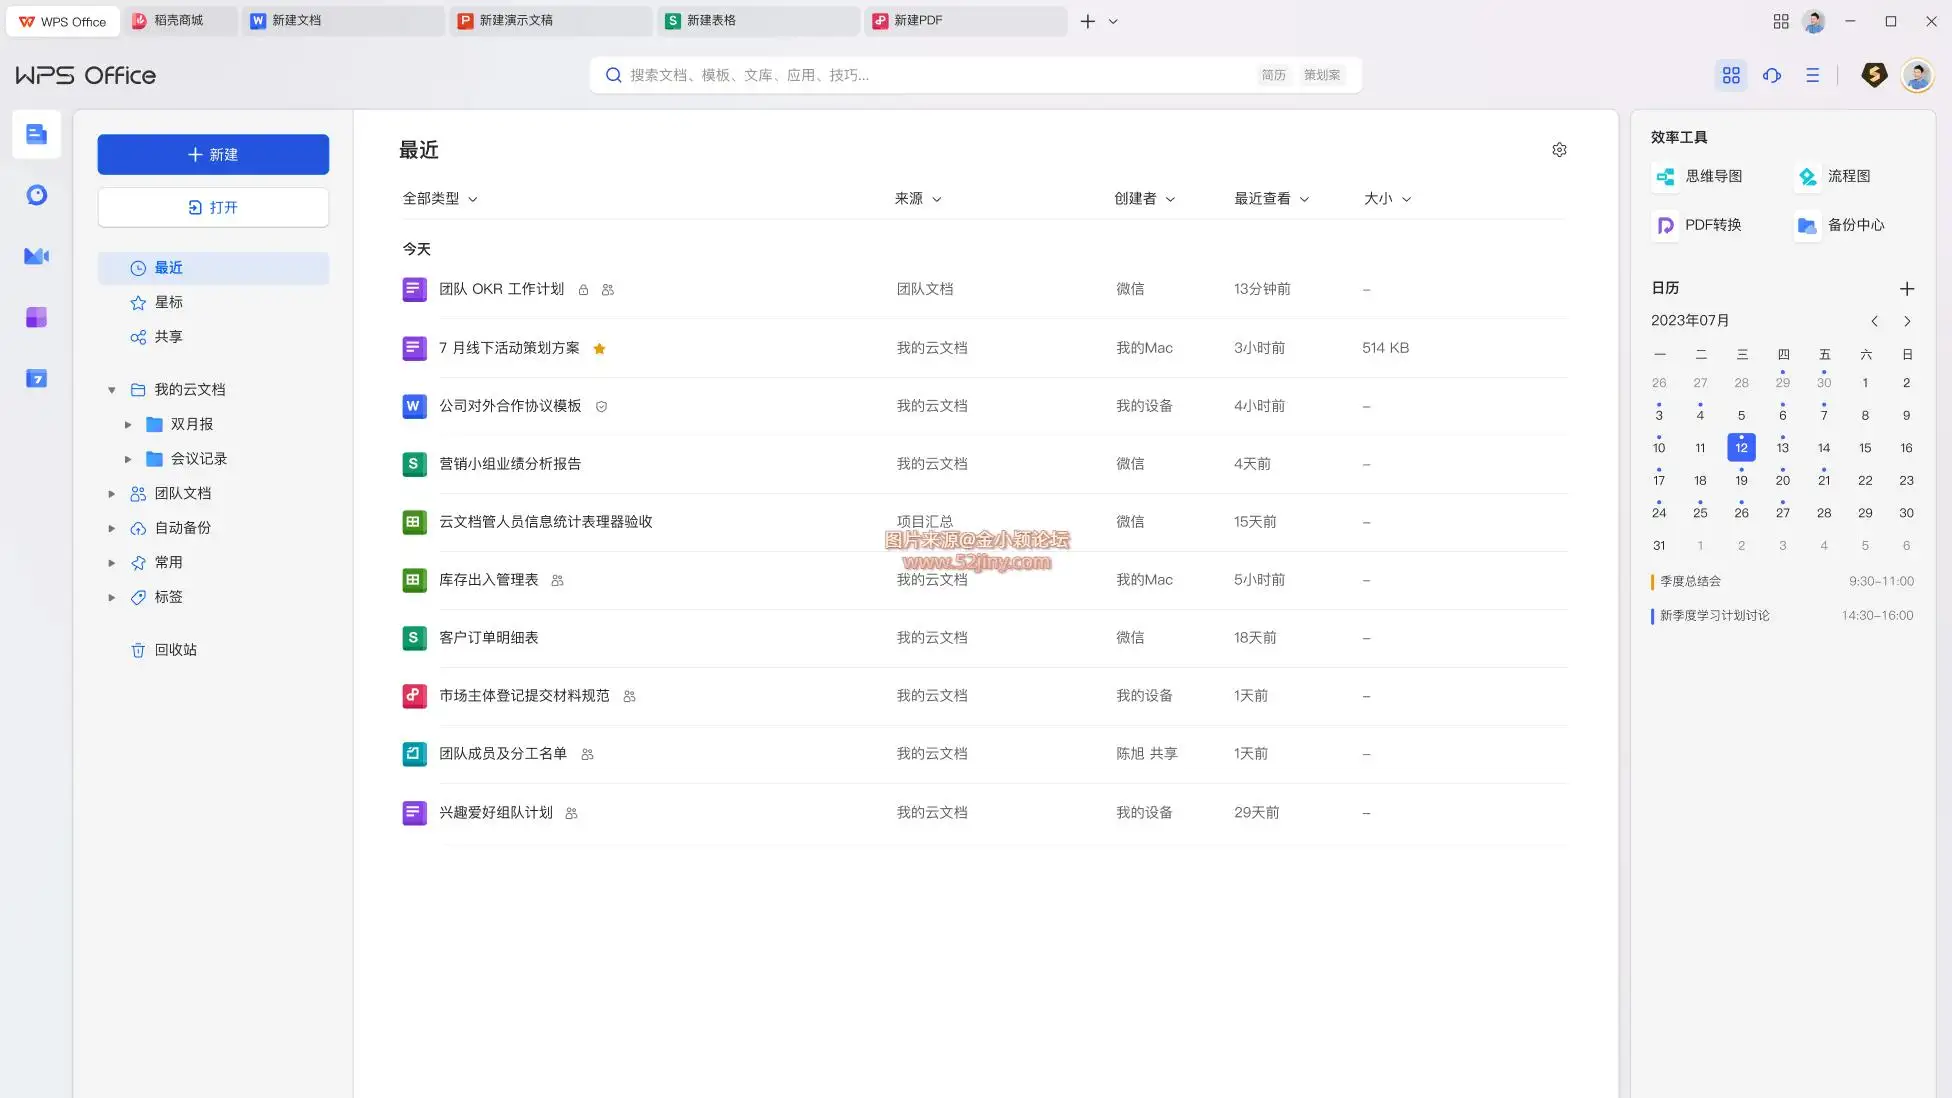Collapse the 我的云文档 folder tree
The image size is (1952, 1098).
(112, 390)
